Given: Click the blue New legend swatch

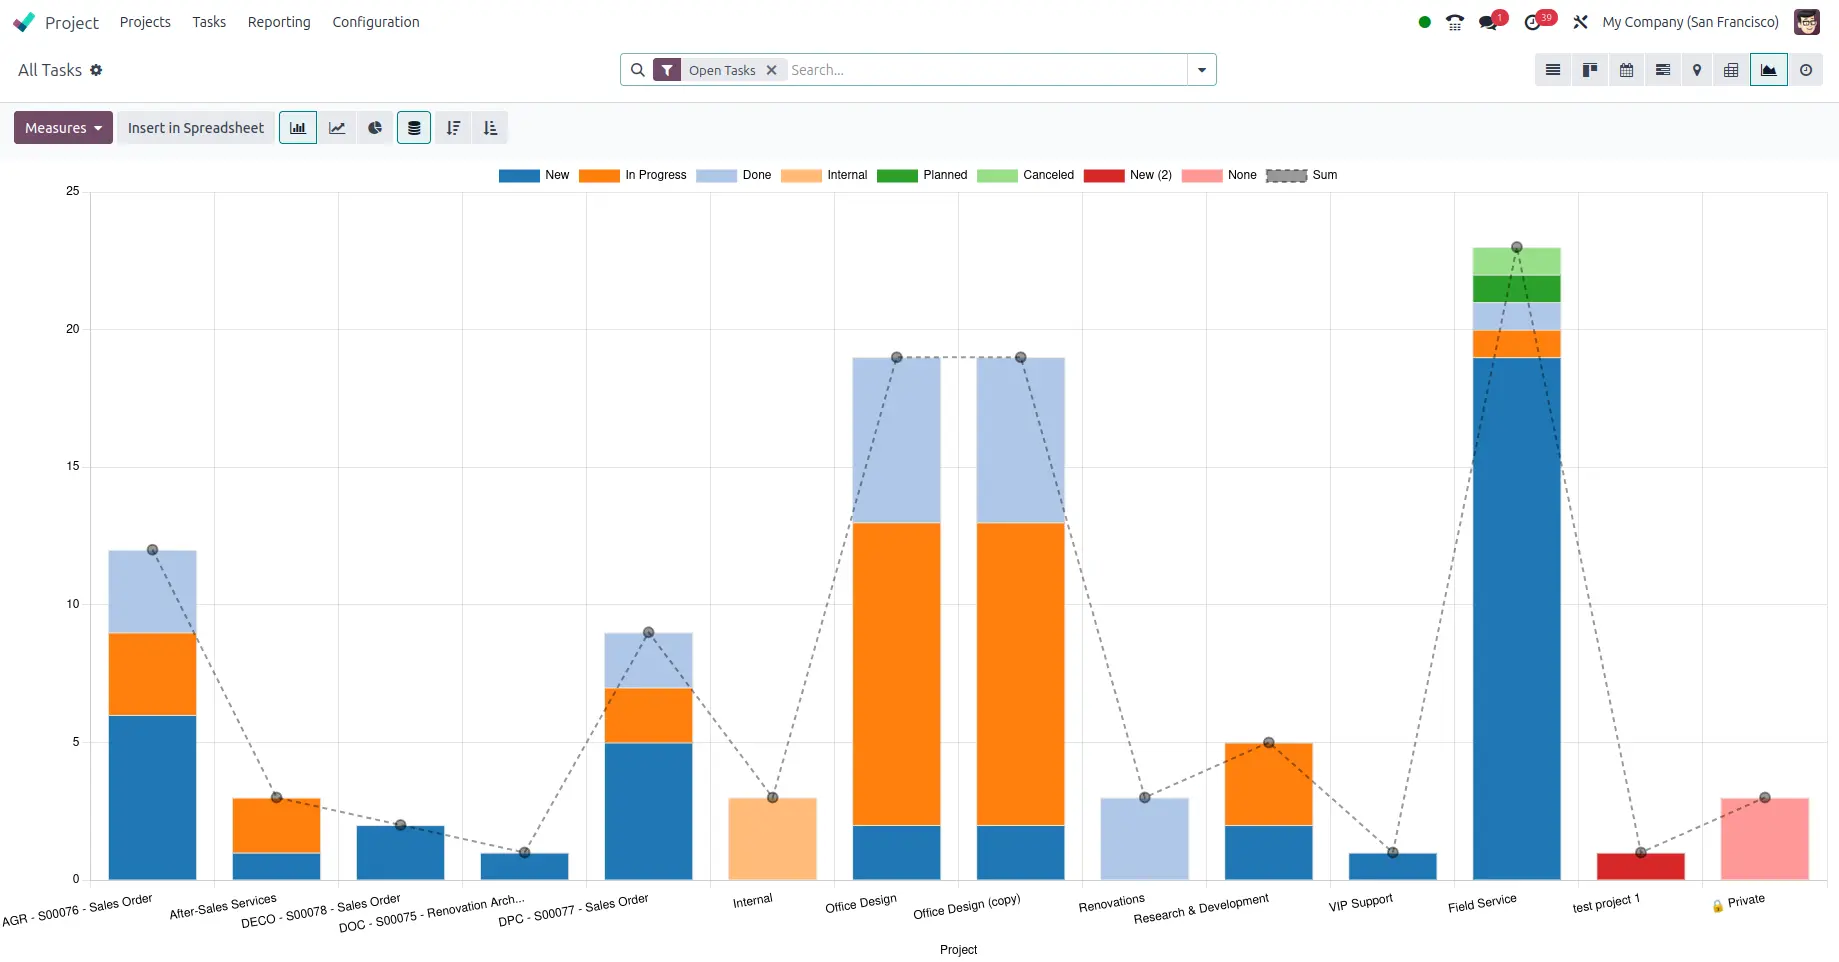Looking at the screenshot, I should pos(519,176).
